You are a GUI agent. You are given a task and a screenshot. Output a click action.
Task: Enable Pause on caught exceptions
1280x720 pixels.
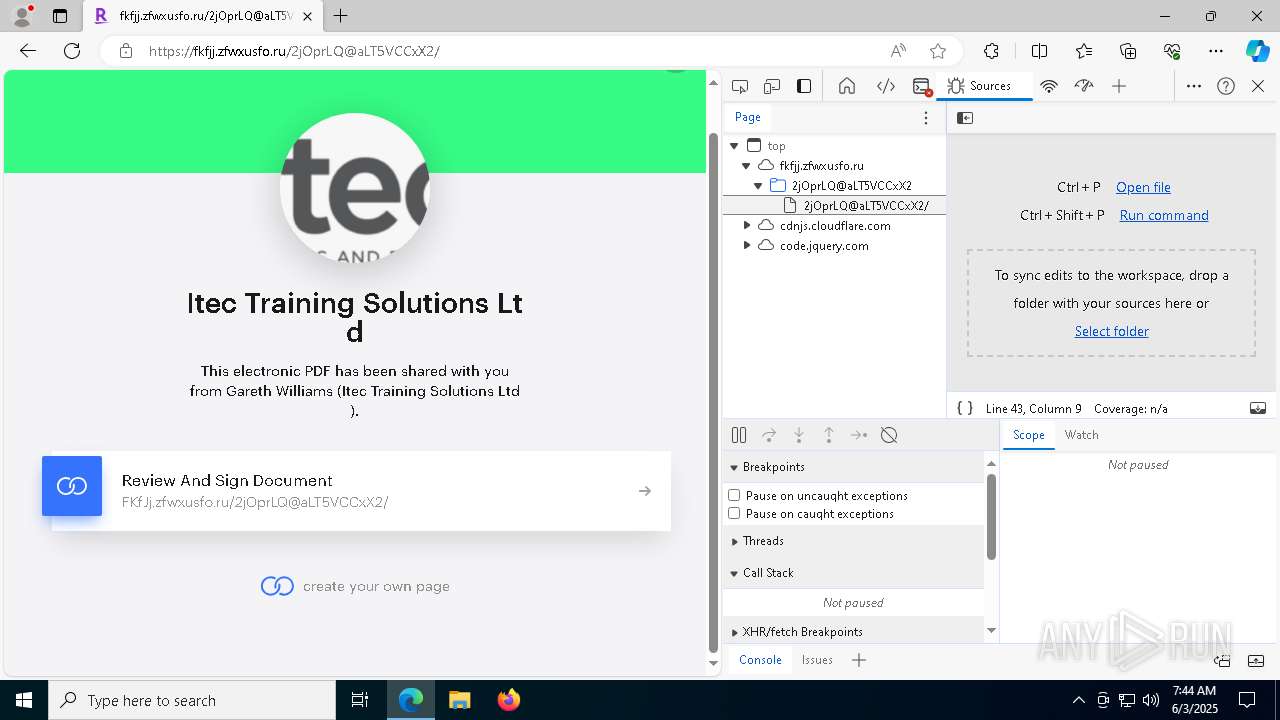pos(734,513)
